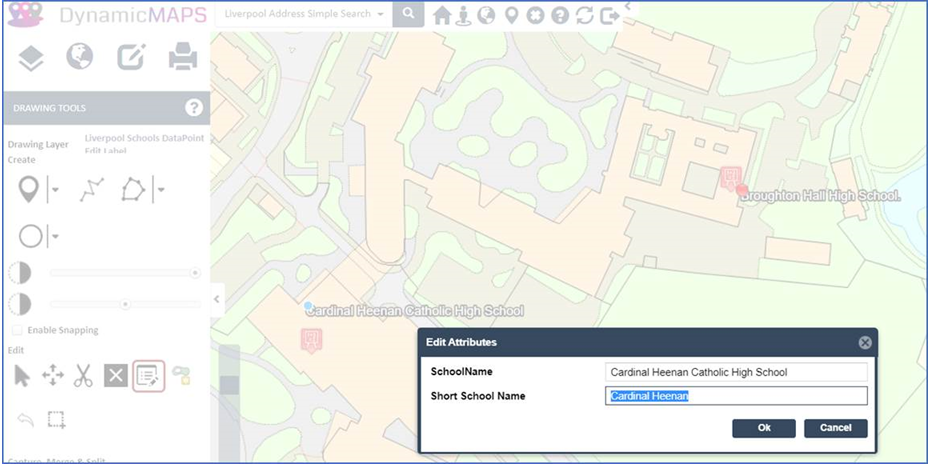
Task: Select the create polyline tool
Action: [x=92, y=190]
